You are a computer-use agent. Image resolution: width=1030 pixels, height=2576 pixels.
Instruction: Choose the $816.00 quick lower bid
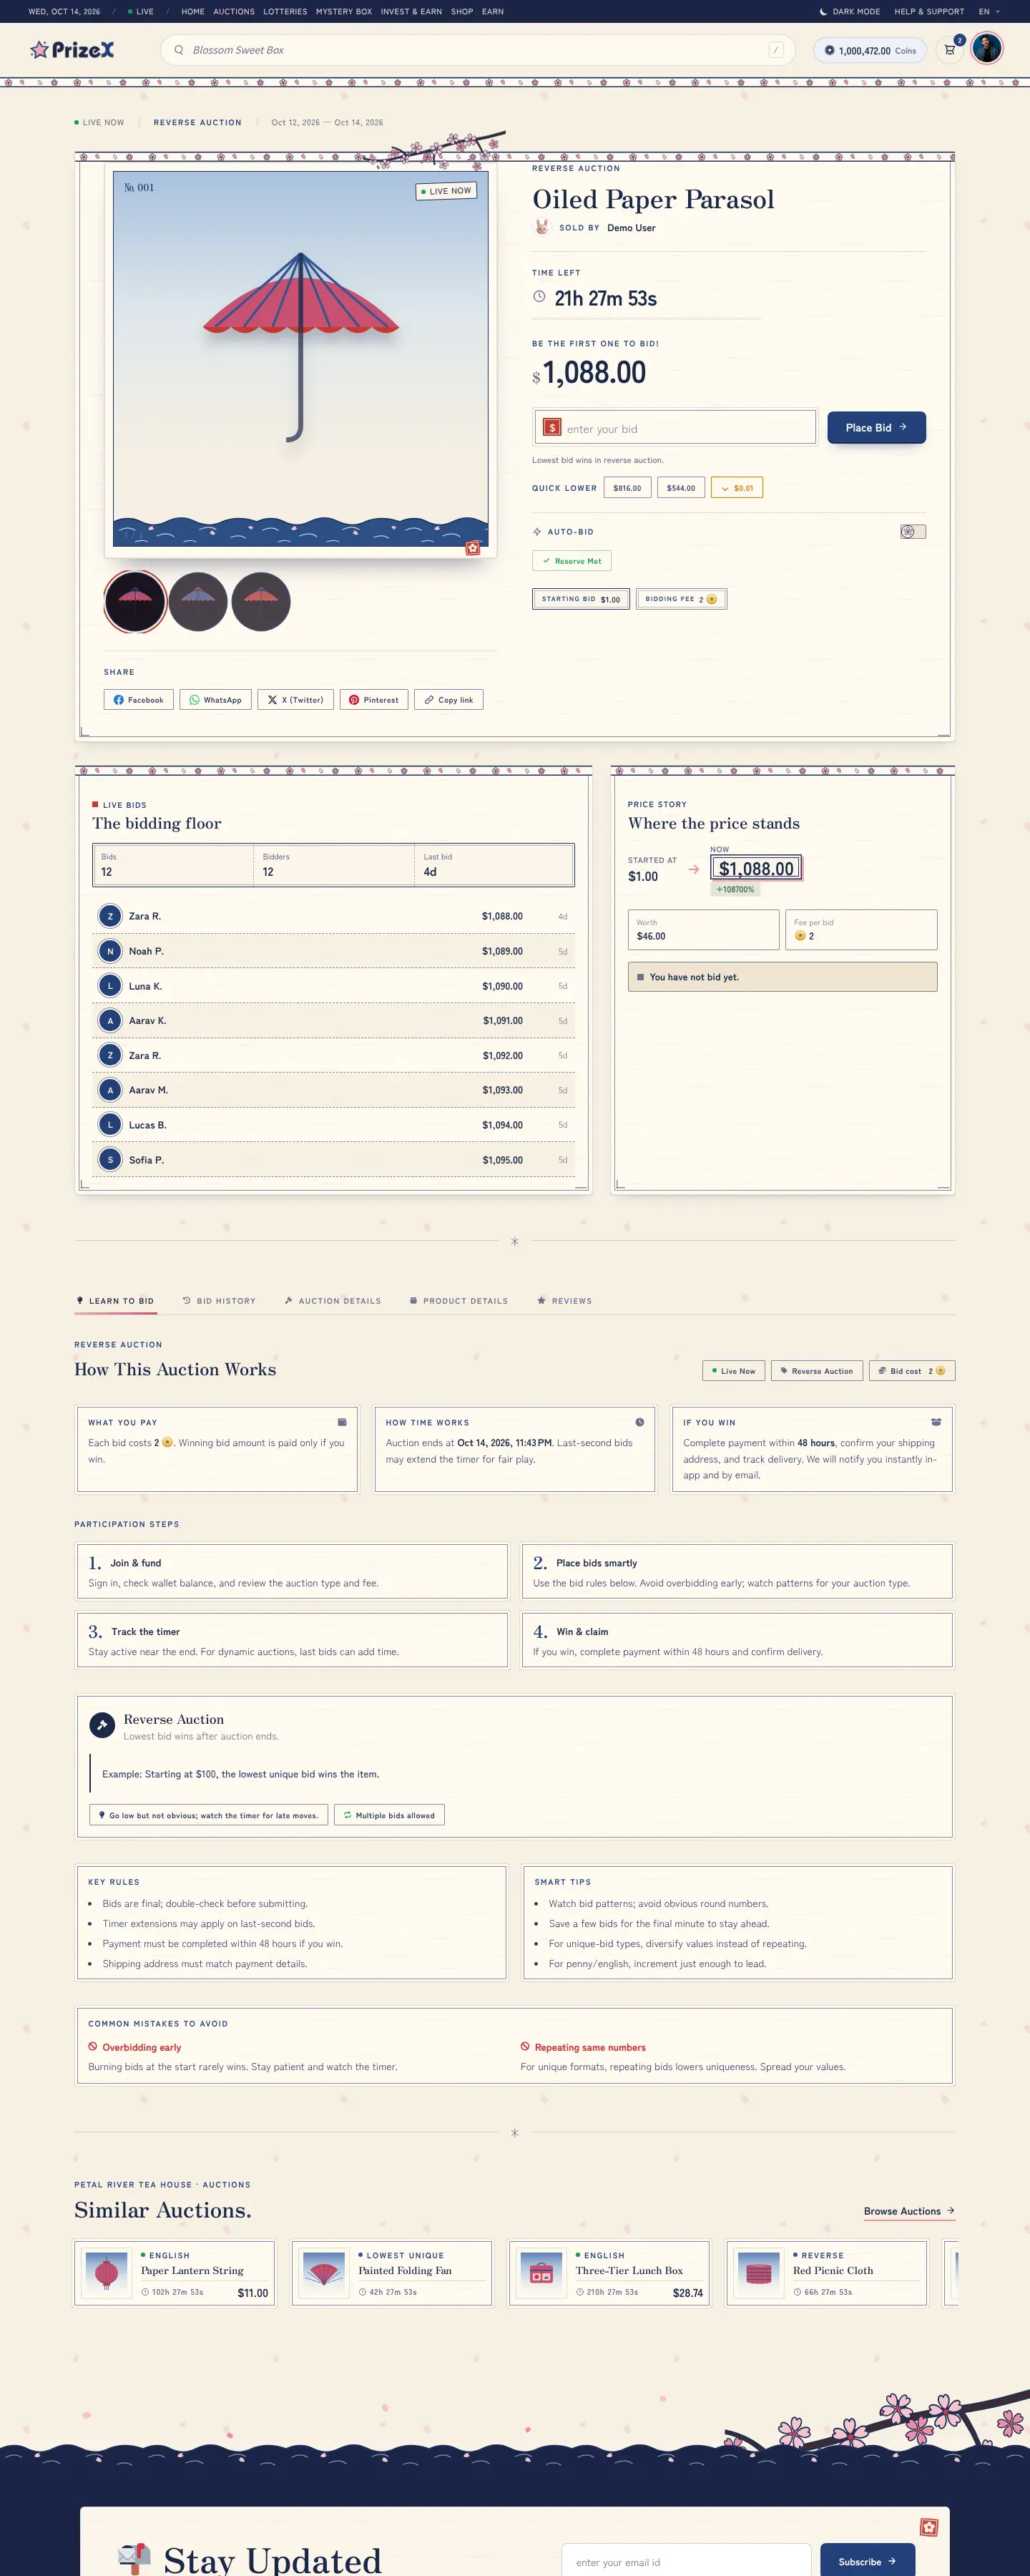pyautogui.click(x=627, y=488)
